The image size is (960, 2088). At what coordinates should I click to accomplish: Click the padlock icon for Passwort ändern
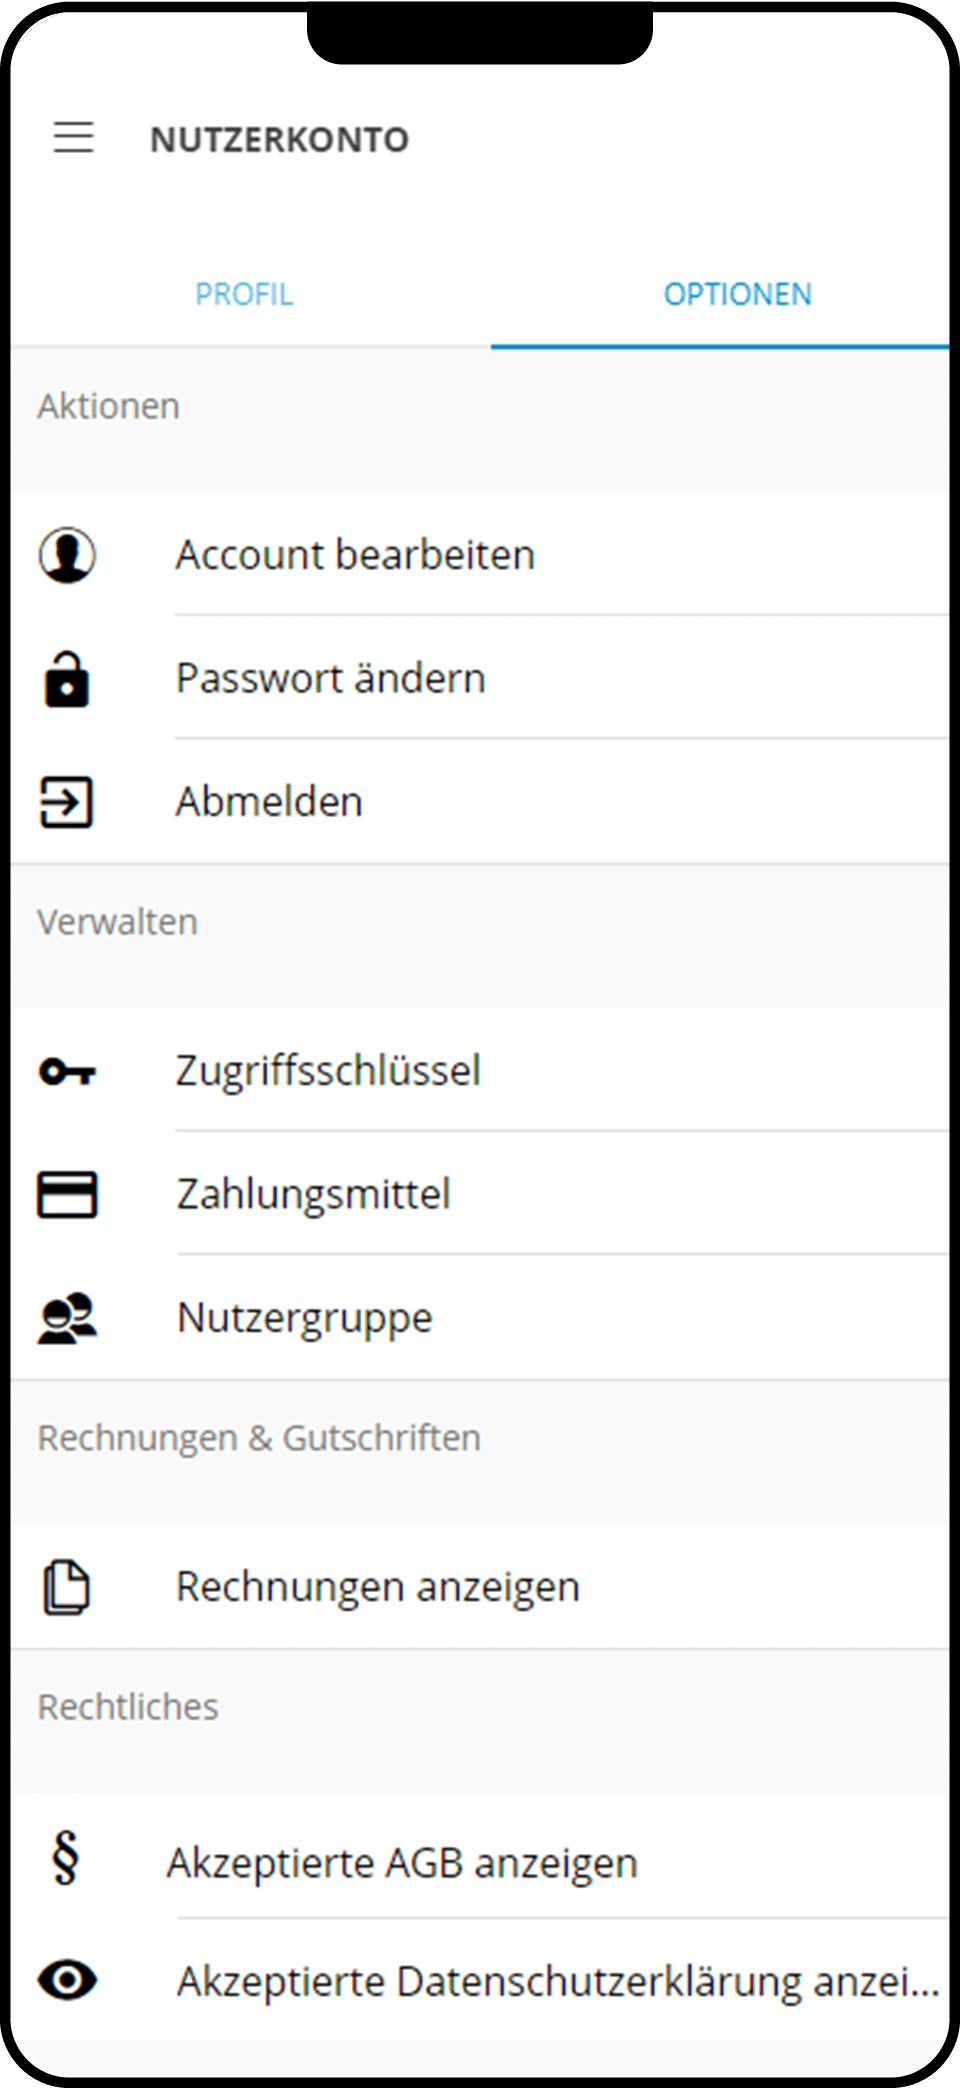point(67,680)
